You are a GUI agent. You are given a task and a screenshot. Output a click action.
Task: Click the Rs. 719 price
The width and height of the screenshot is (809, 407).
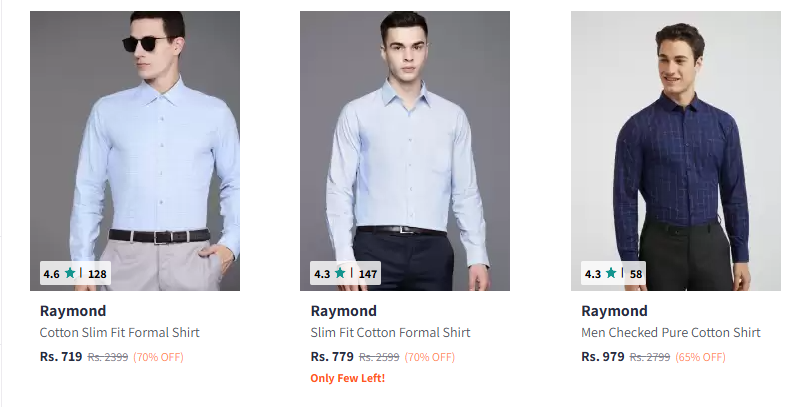(61, 356)
